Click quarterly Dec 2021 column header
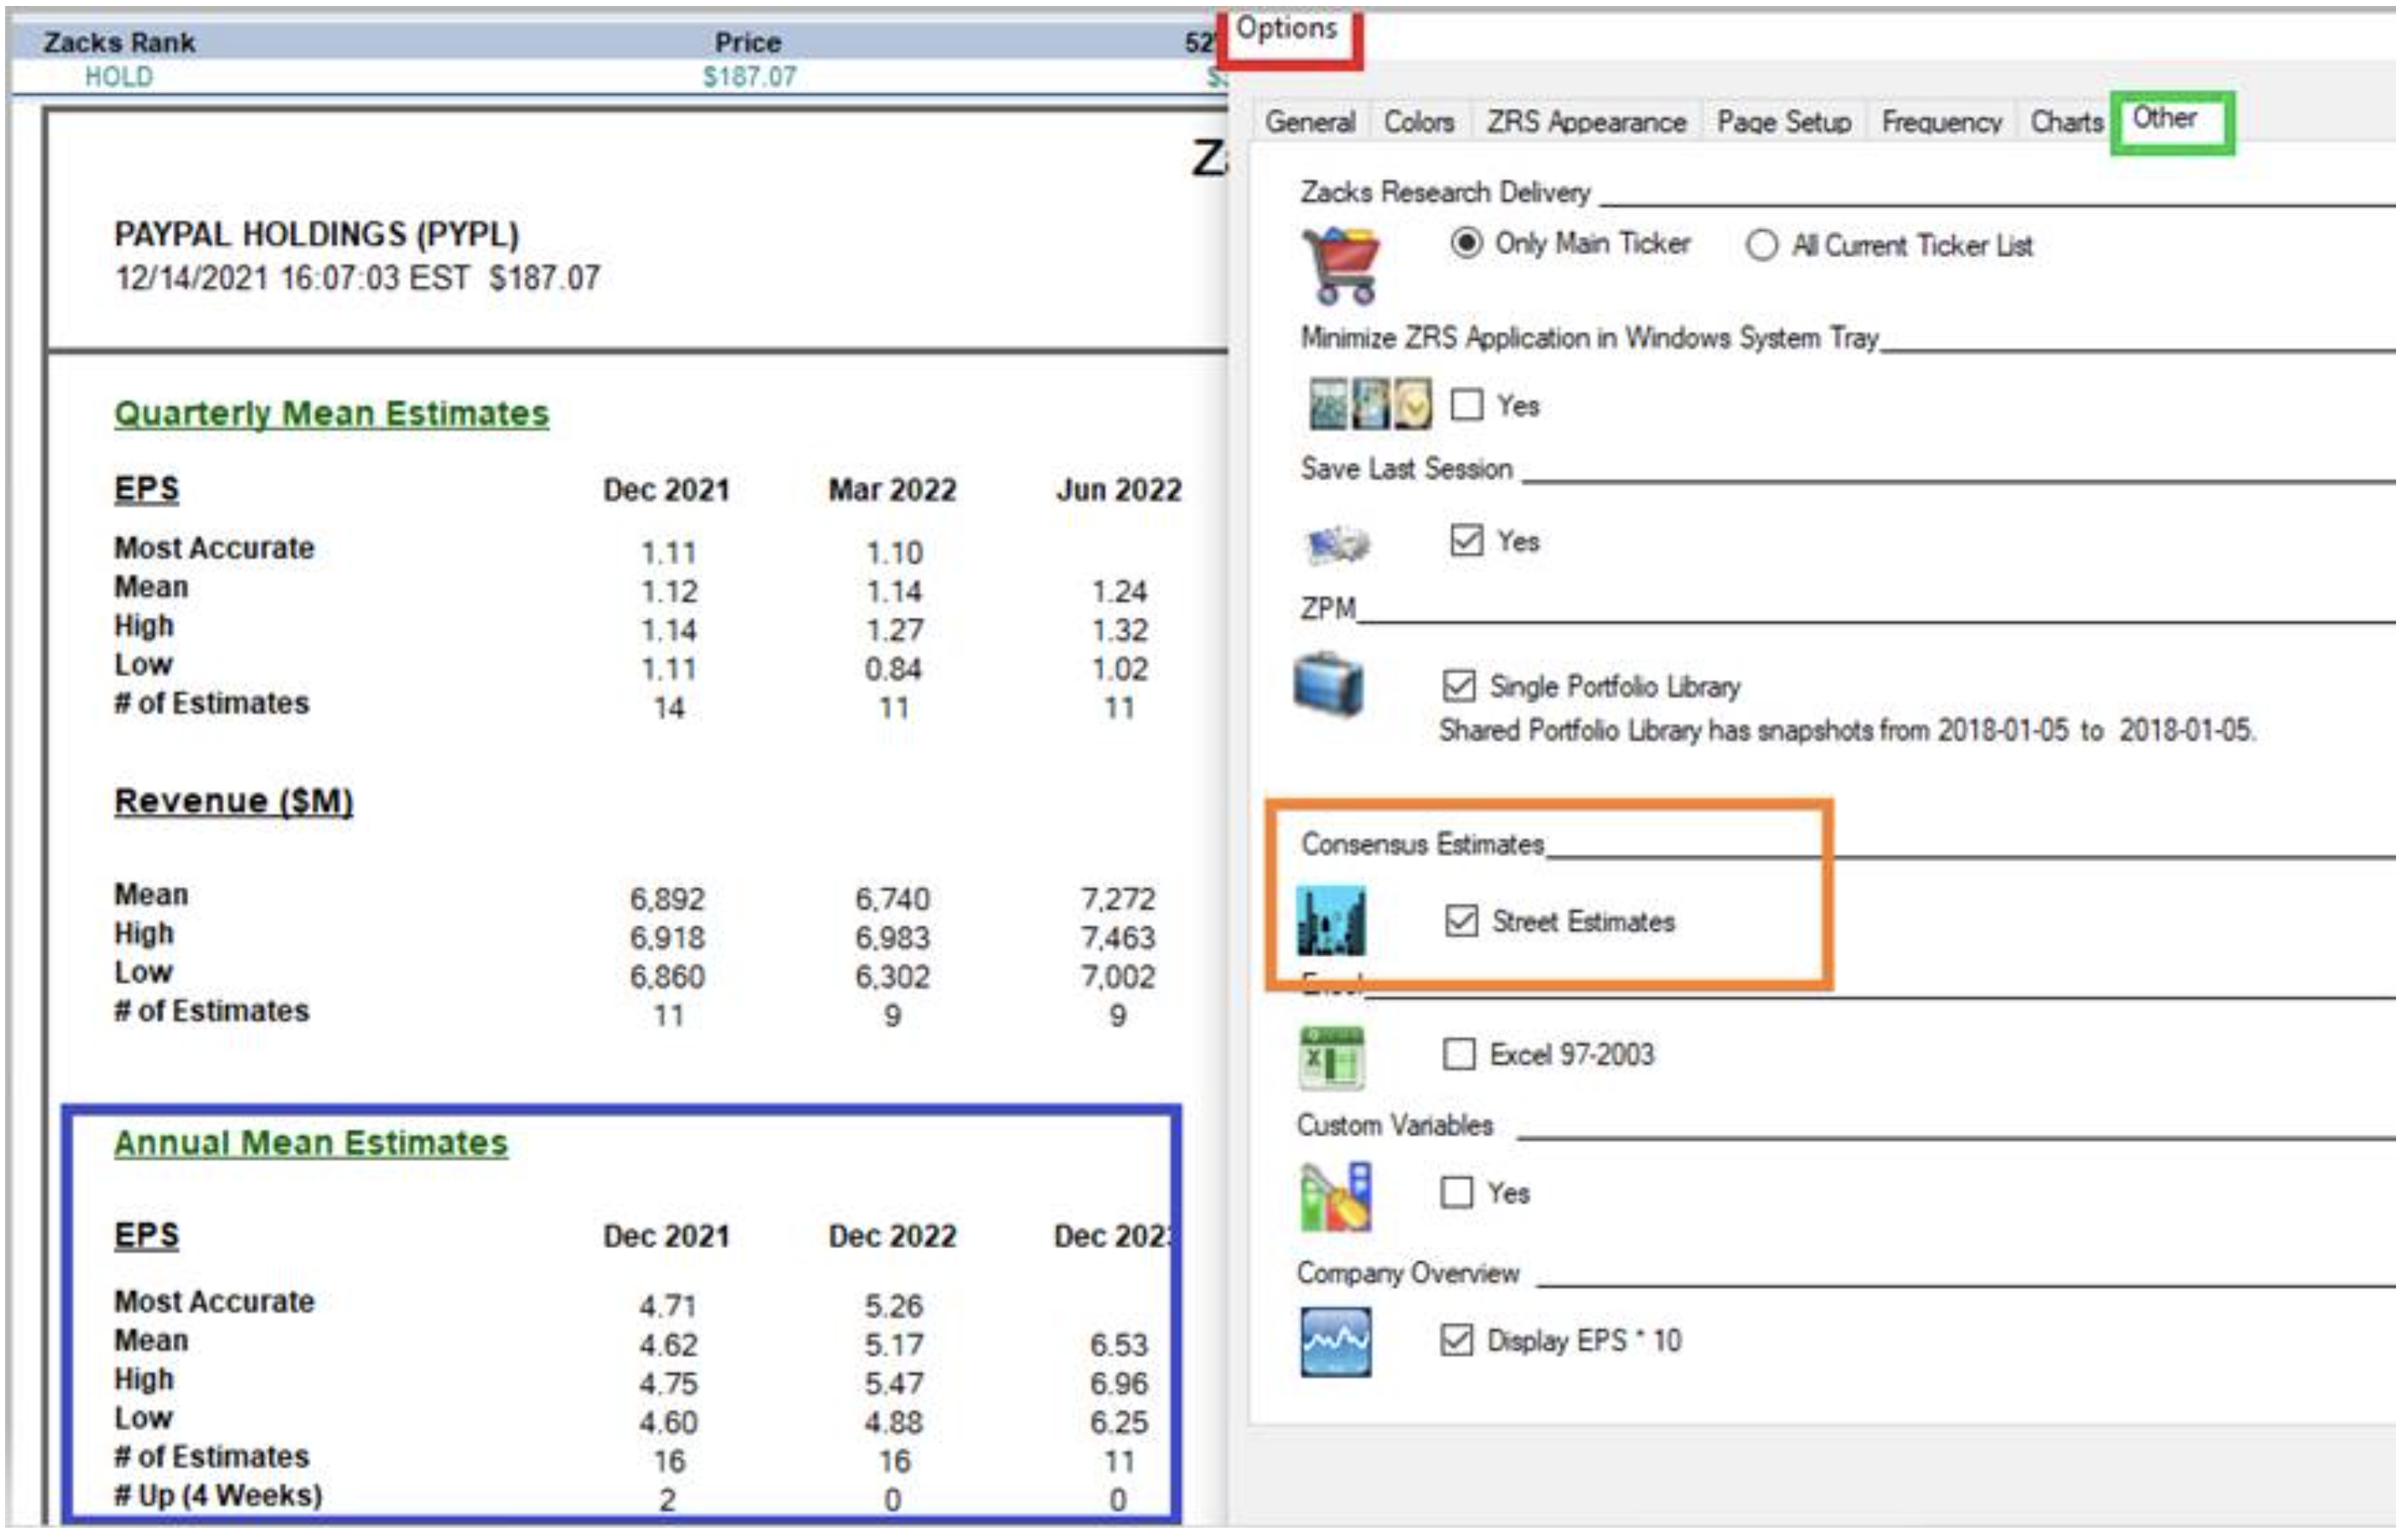2408x1537 pixels. (666, 490)
